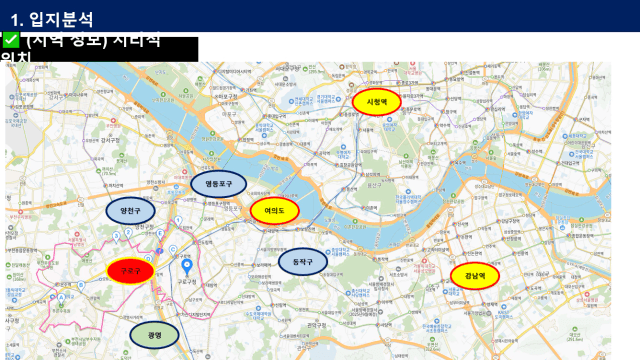640x360 pixels.
Task: Select the blue 동작구 oval
Action: pyautogui.click(x=302, y=261)
